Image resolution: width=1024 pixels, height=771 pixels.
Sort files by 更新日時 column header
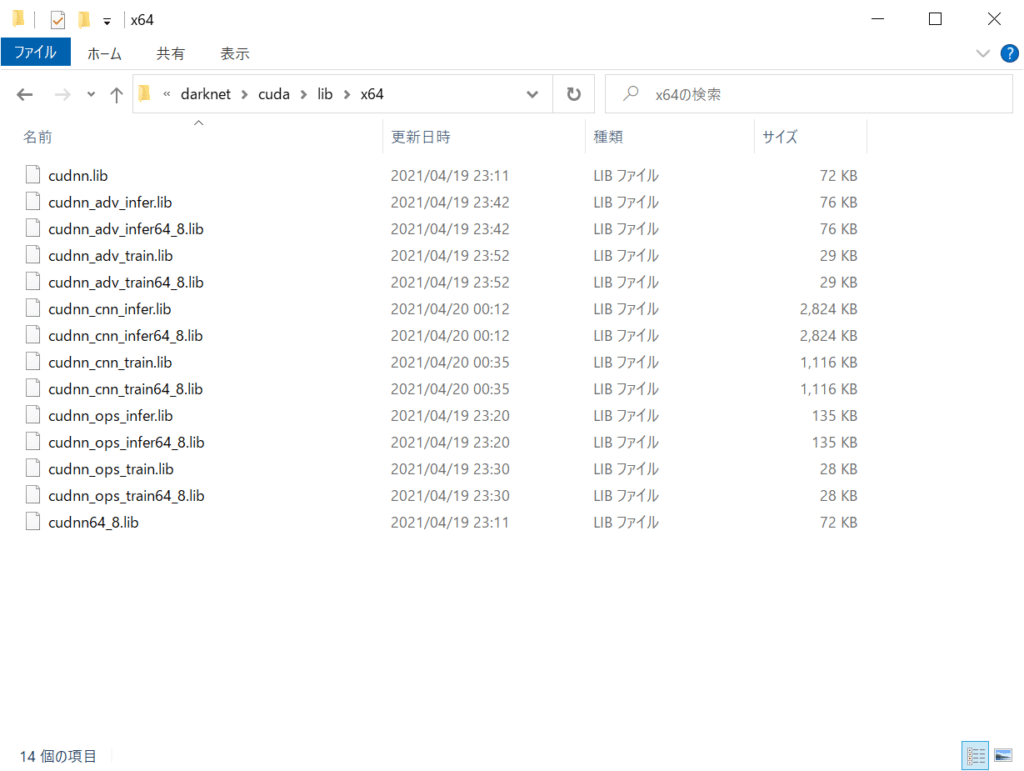(x=420, y=137)
